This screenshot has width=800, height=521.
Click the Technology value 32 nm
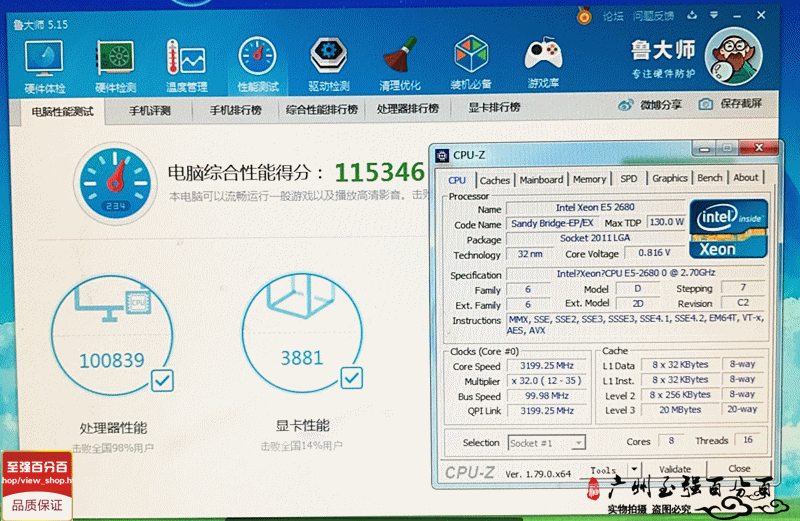point(530,254)
